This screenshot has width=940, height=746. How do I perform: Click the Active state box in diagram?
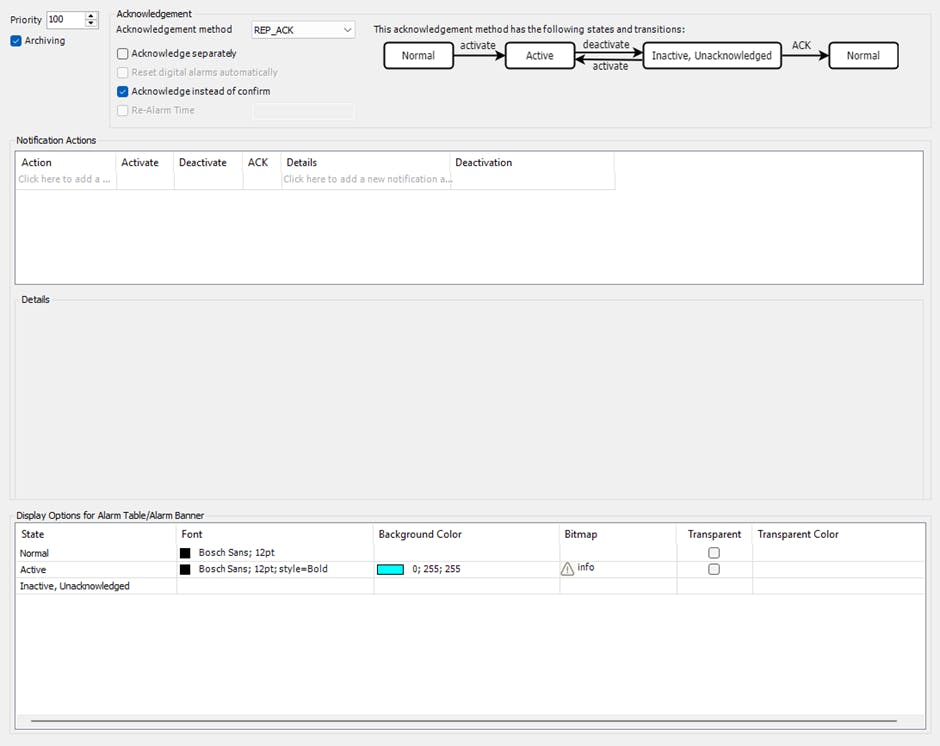tap(540, 56)
